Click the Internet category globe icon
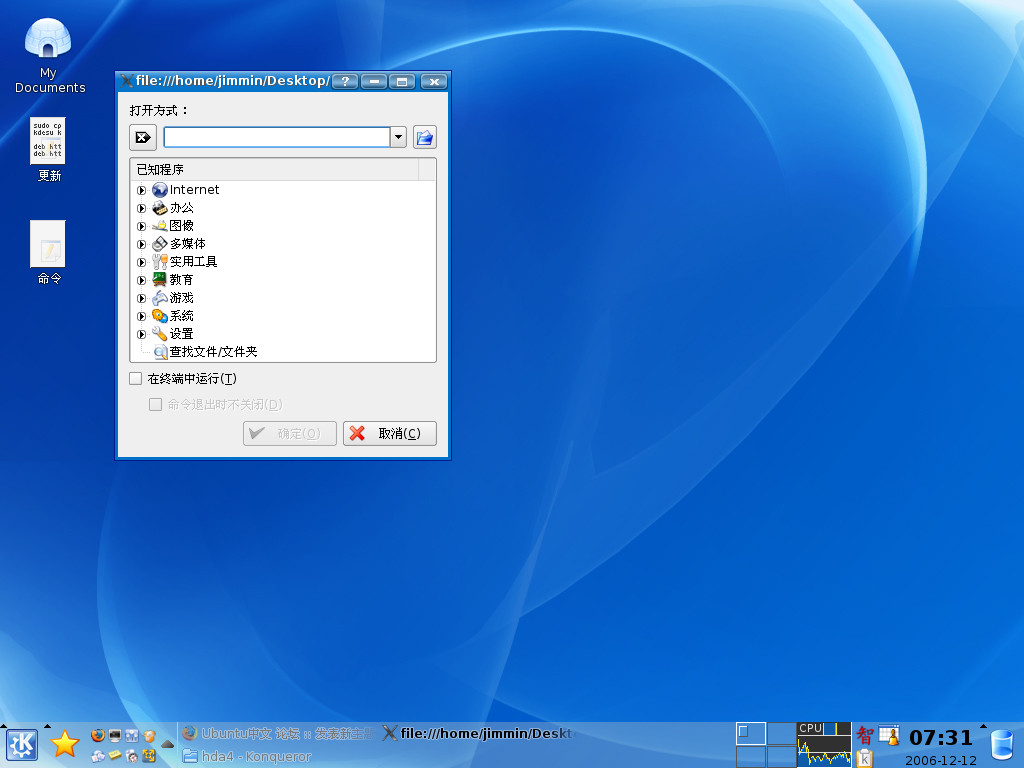 point(160,190)
